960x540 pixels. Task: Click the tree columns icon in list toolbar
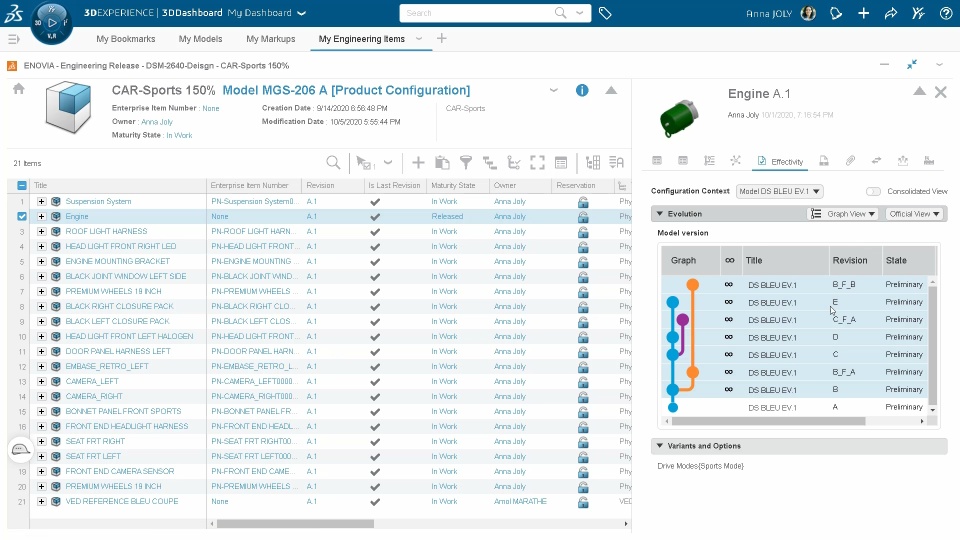pos(593,162)
